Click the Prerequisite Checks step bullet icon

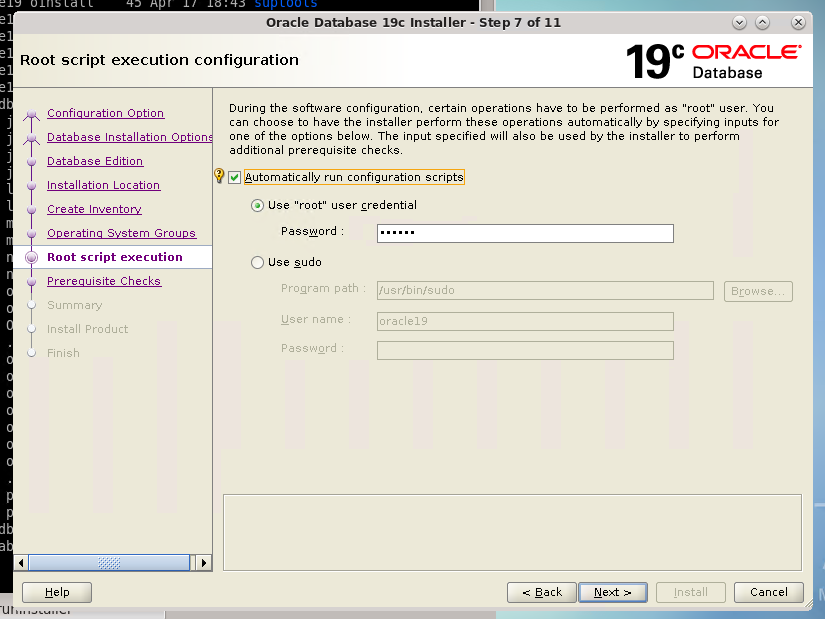[x=32, y=282]
